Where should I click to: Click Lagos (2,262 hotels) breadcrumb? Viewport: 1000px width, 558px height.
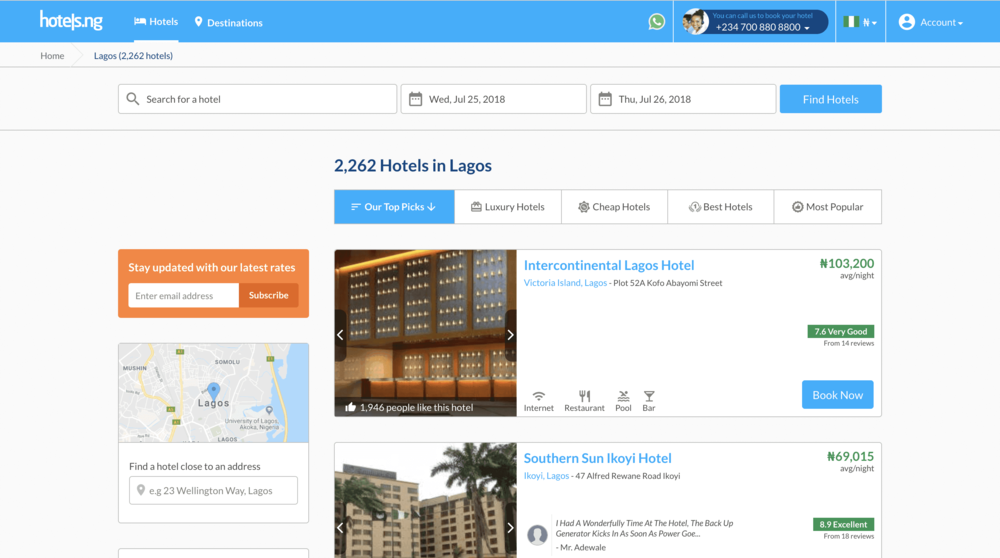(x=133, y=55)
